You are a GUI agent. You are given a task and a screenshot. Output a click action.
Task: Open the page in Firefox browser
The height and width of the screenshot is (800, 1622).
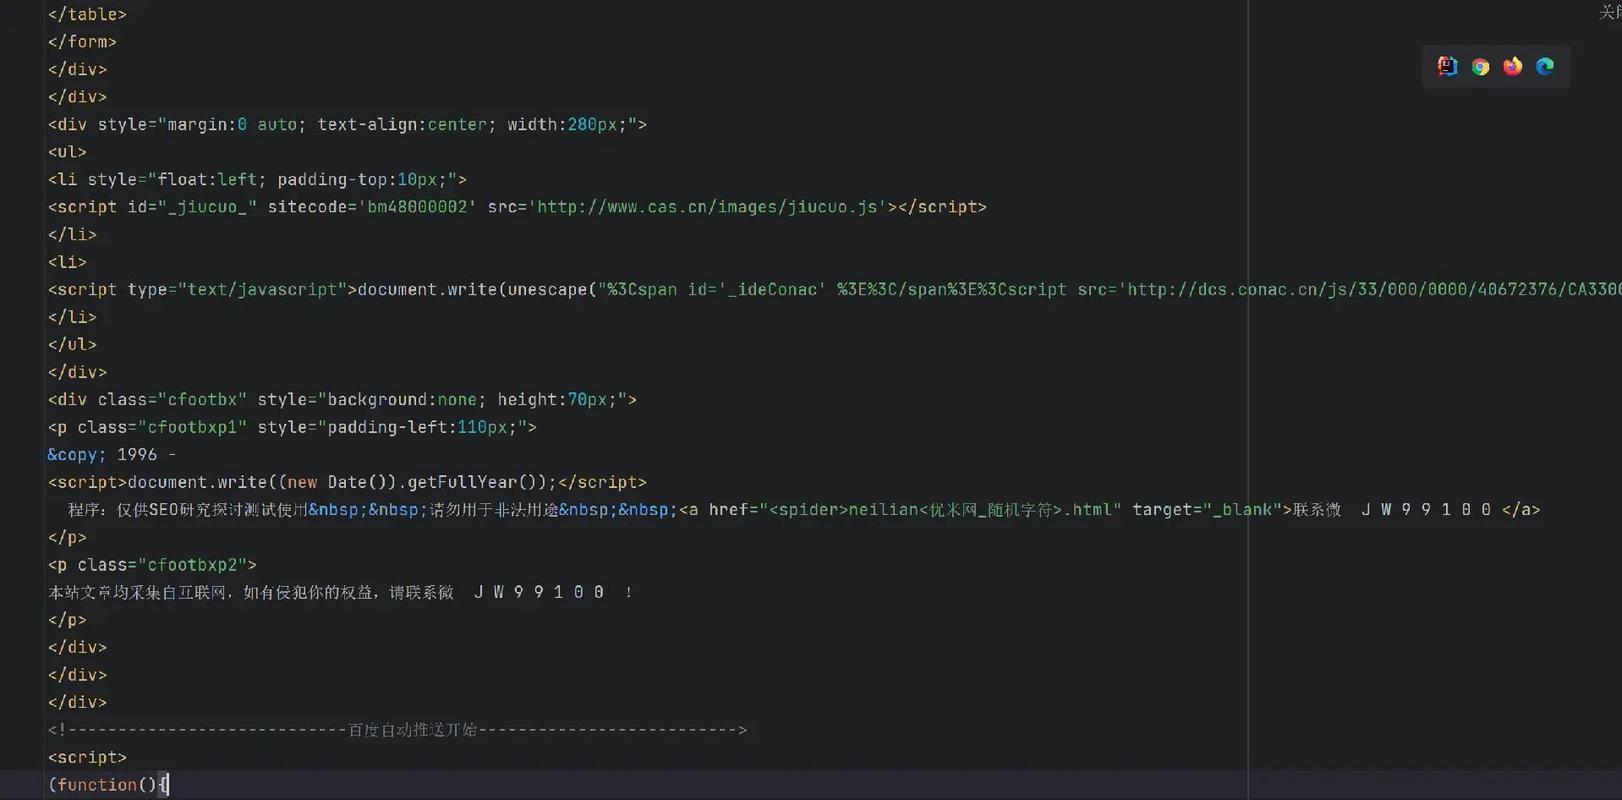pos(1513,66)
